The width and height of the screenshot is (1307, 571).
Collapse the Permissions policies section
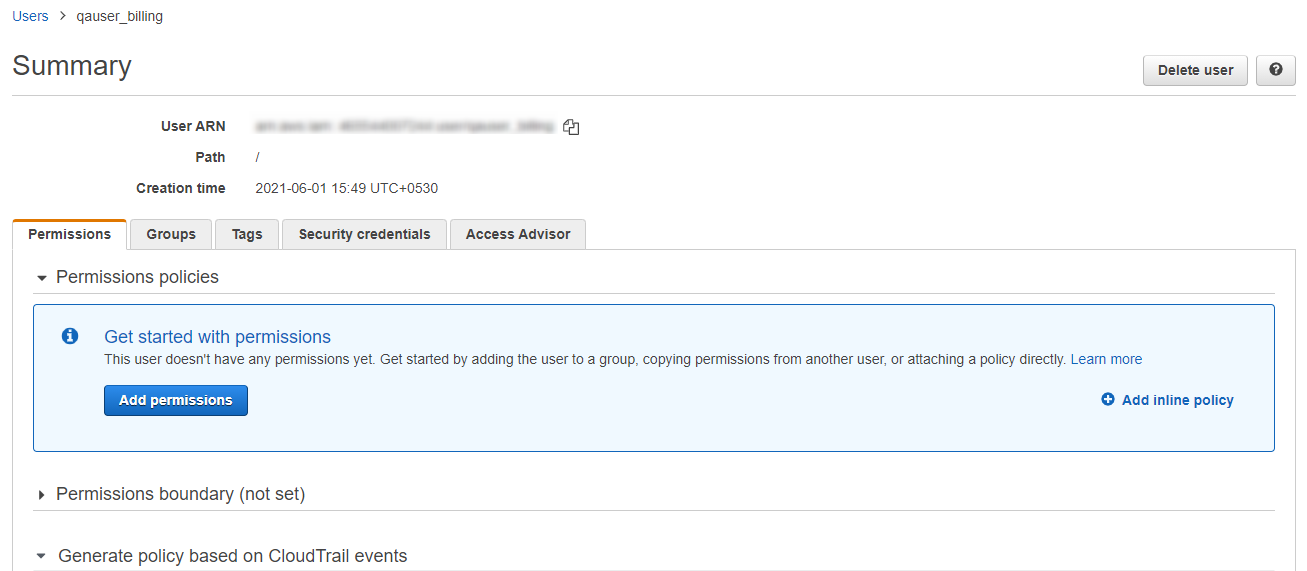pyautogui.click(x=42, y=278)
